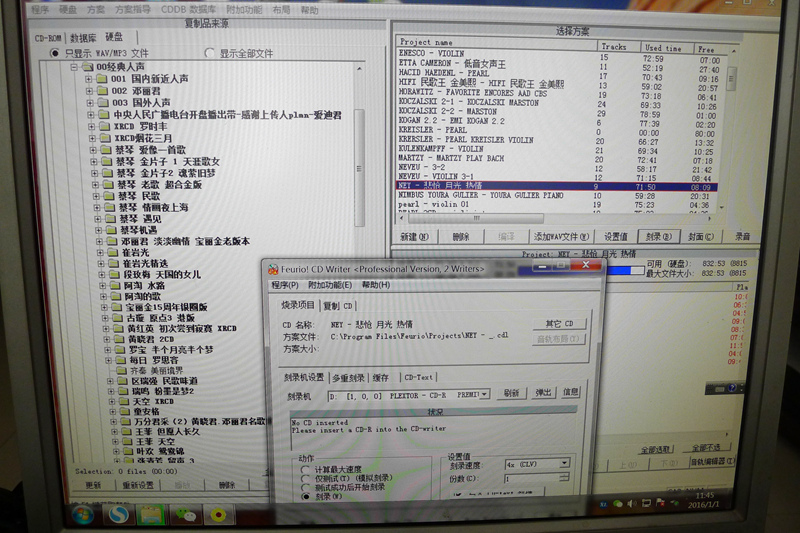Open the 刻录机 PLEXTOR drive dropdown
Image resolution: width=800 pixels, height=533 pixels.
[x=484, y=394]
